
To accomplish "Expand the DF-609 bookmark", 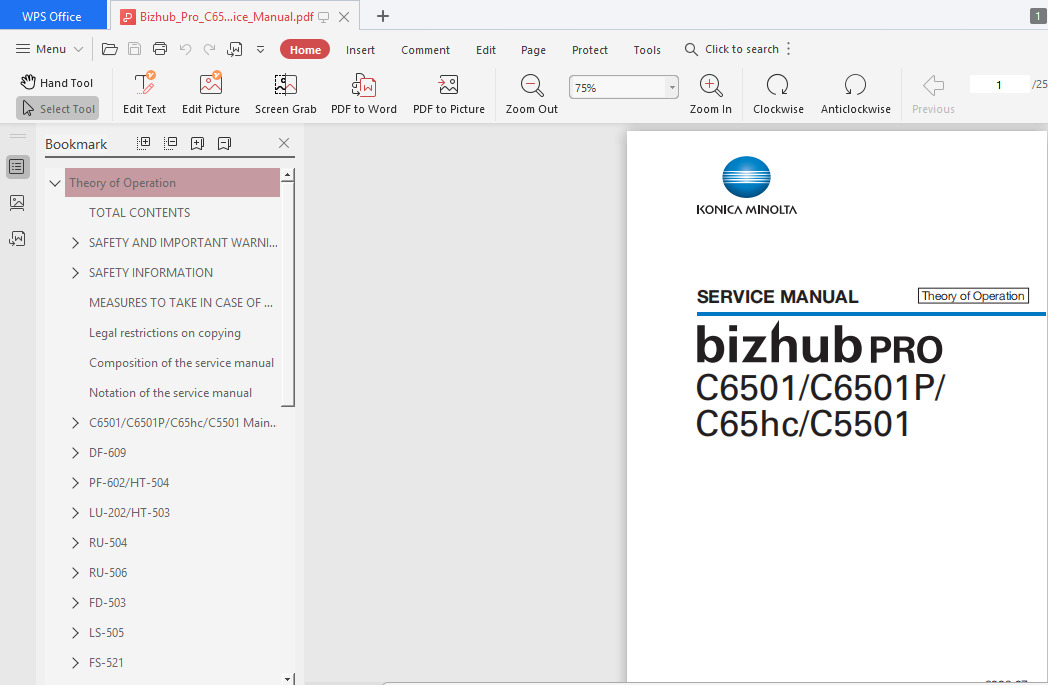I will coord(75,452).
